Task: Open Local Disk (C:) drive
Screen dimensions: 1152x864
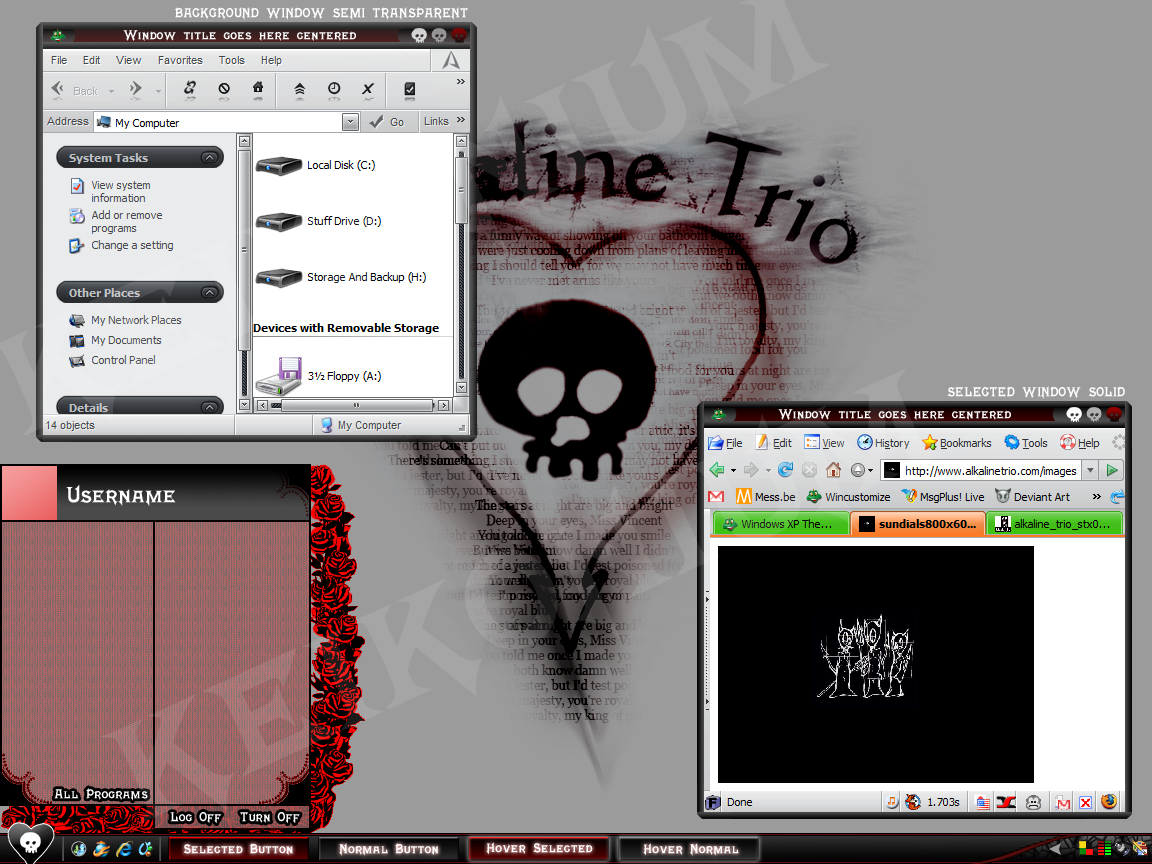Action: (x=315, y=165)
